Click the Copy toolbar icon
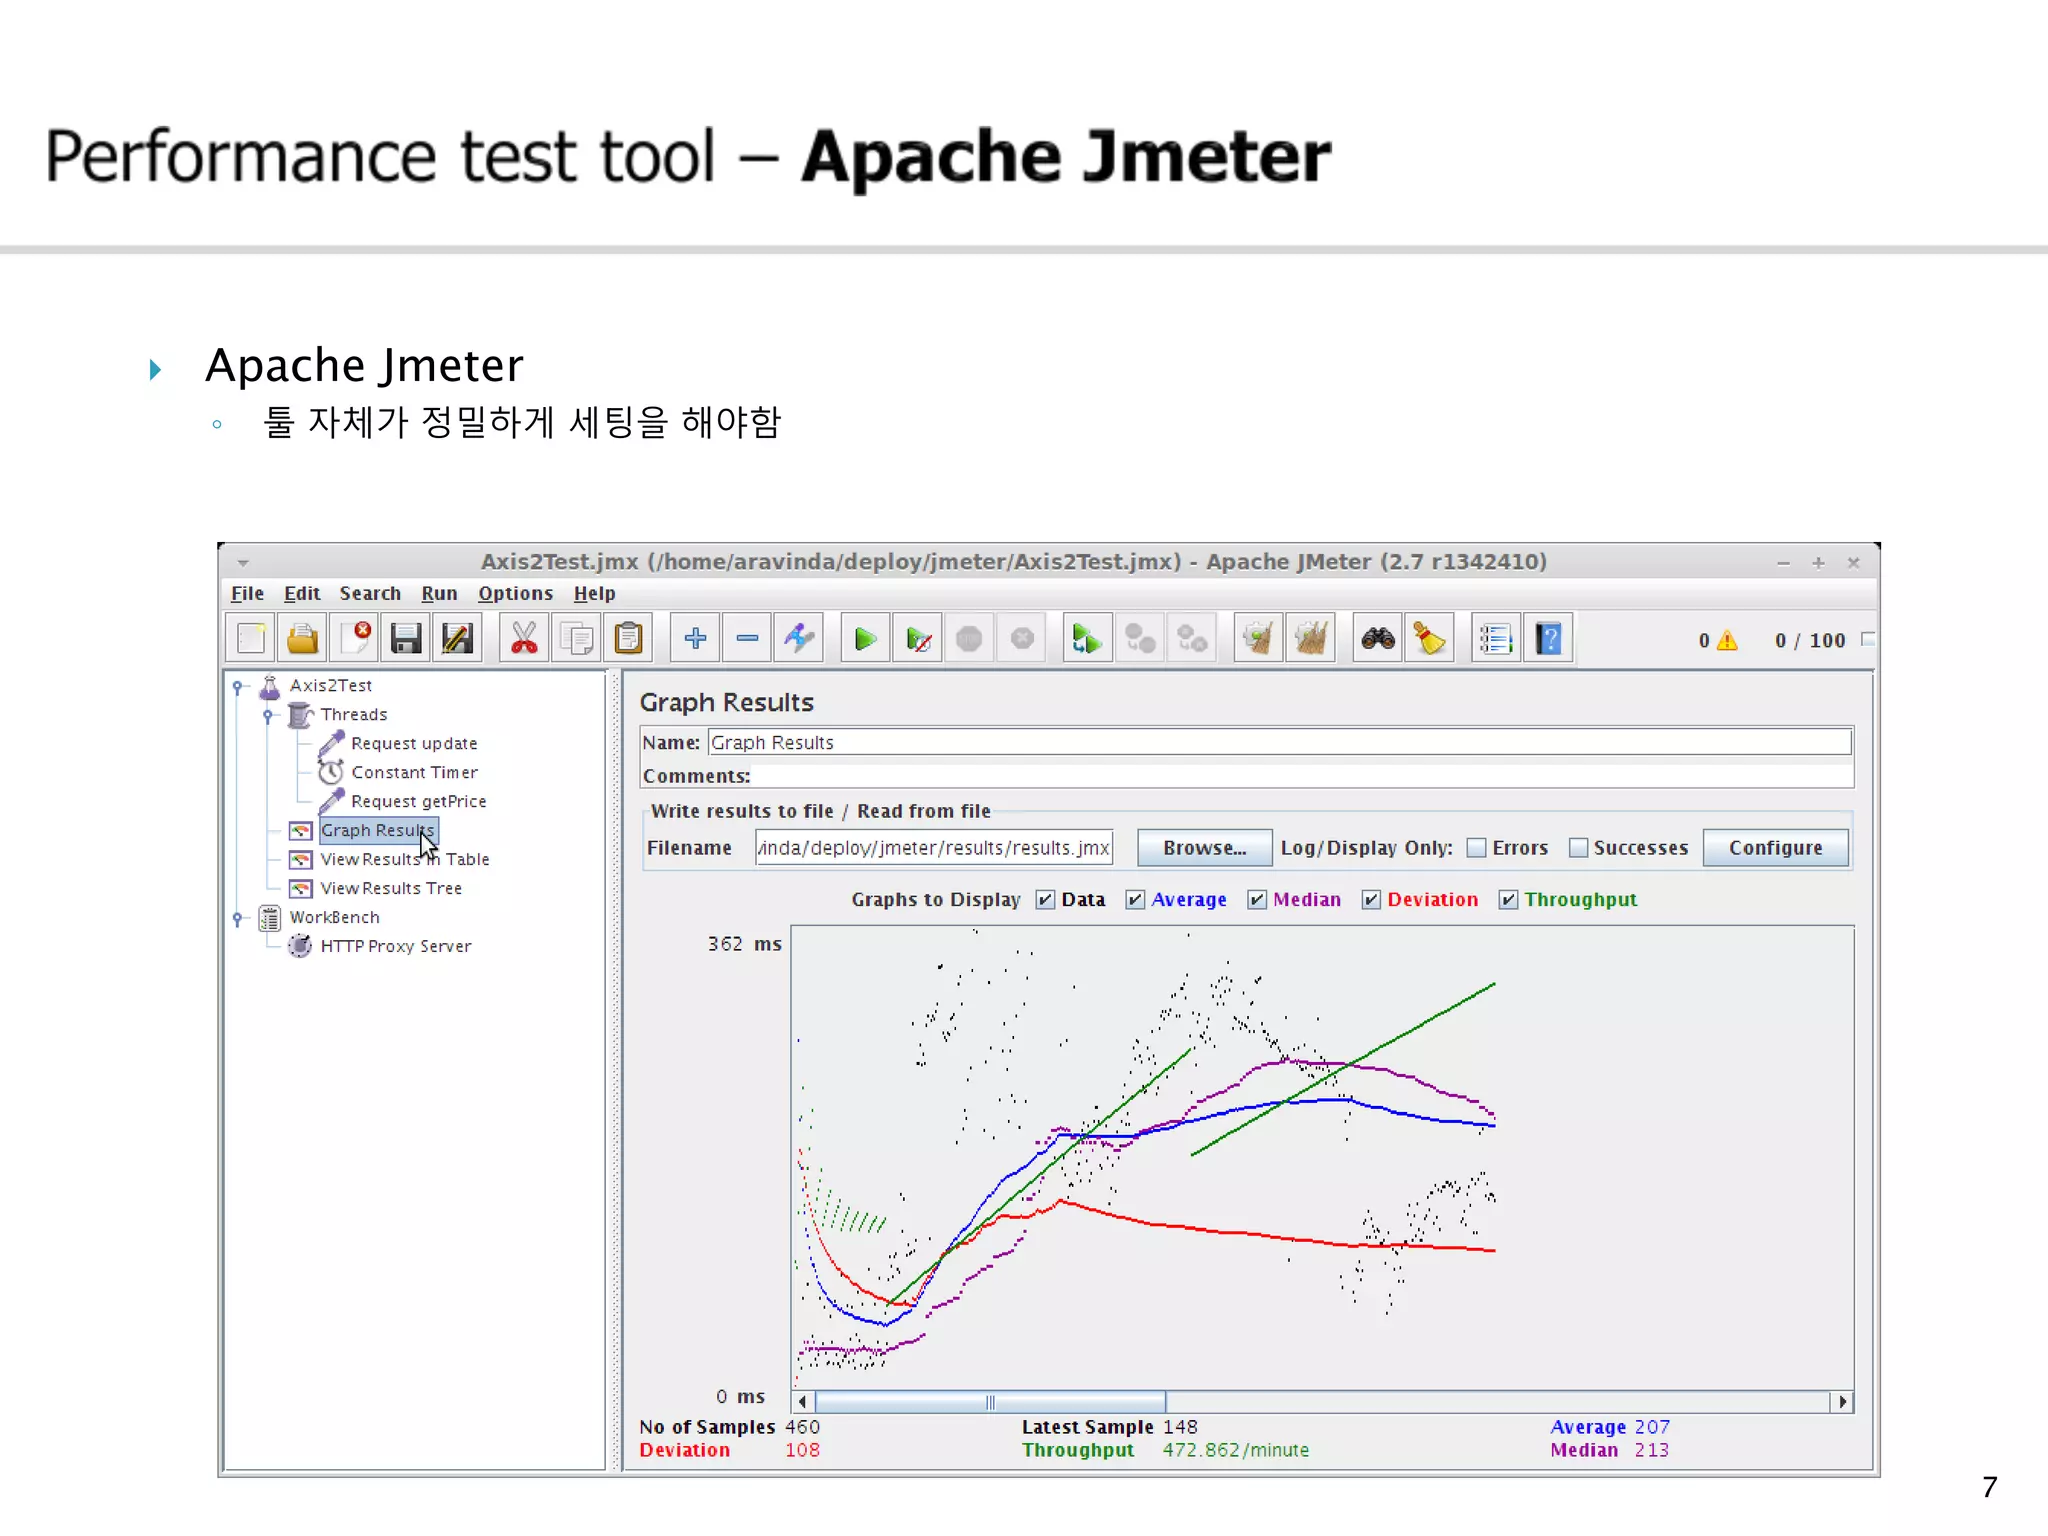This screenshot has width=2048, height=1536. point(576,638)
